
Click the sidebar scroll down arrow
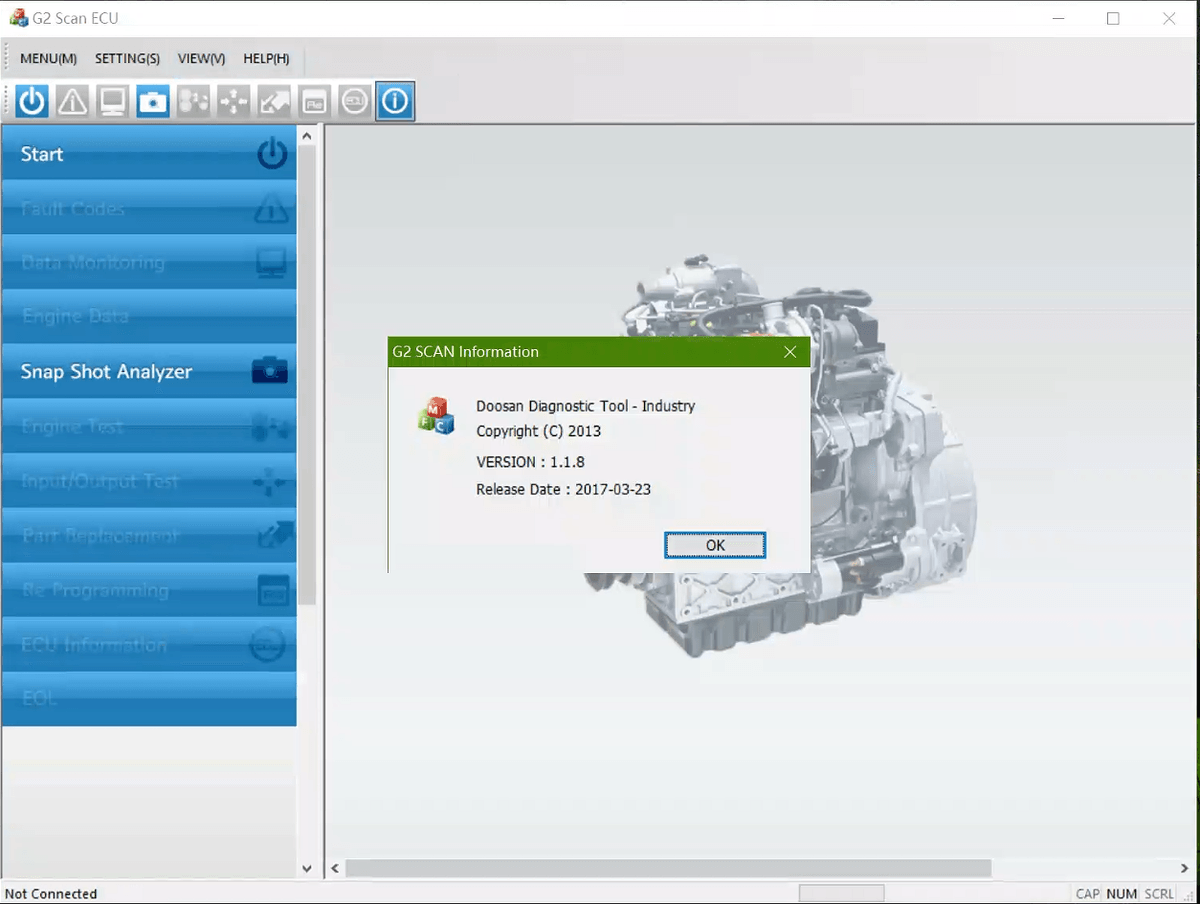pos(307,868)
